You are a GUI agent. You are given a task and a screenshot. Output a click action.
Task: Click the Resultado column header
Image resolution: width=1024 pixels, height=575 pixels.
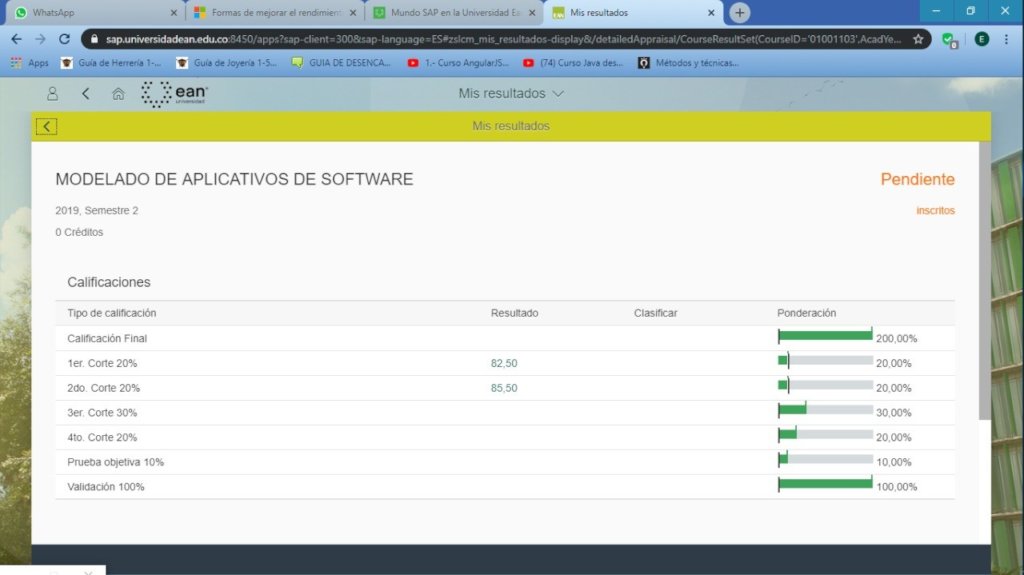tap(515, 313)
